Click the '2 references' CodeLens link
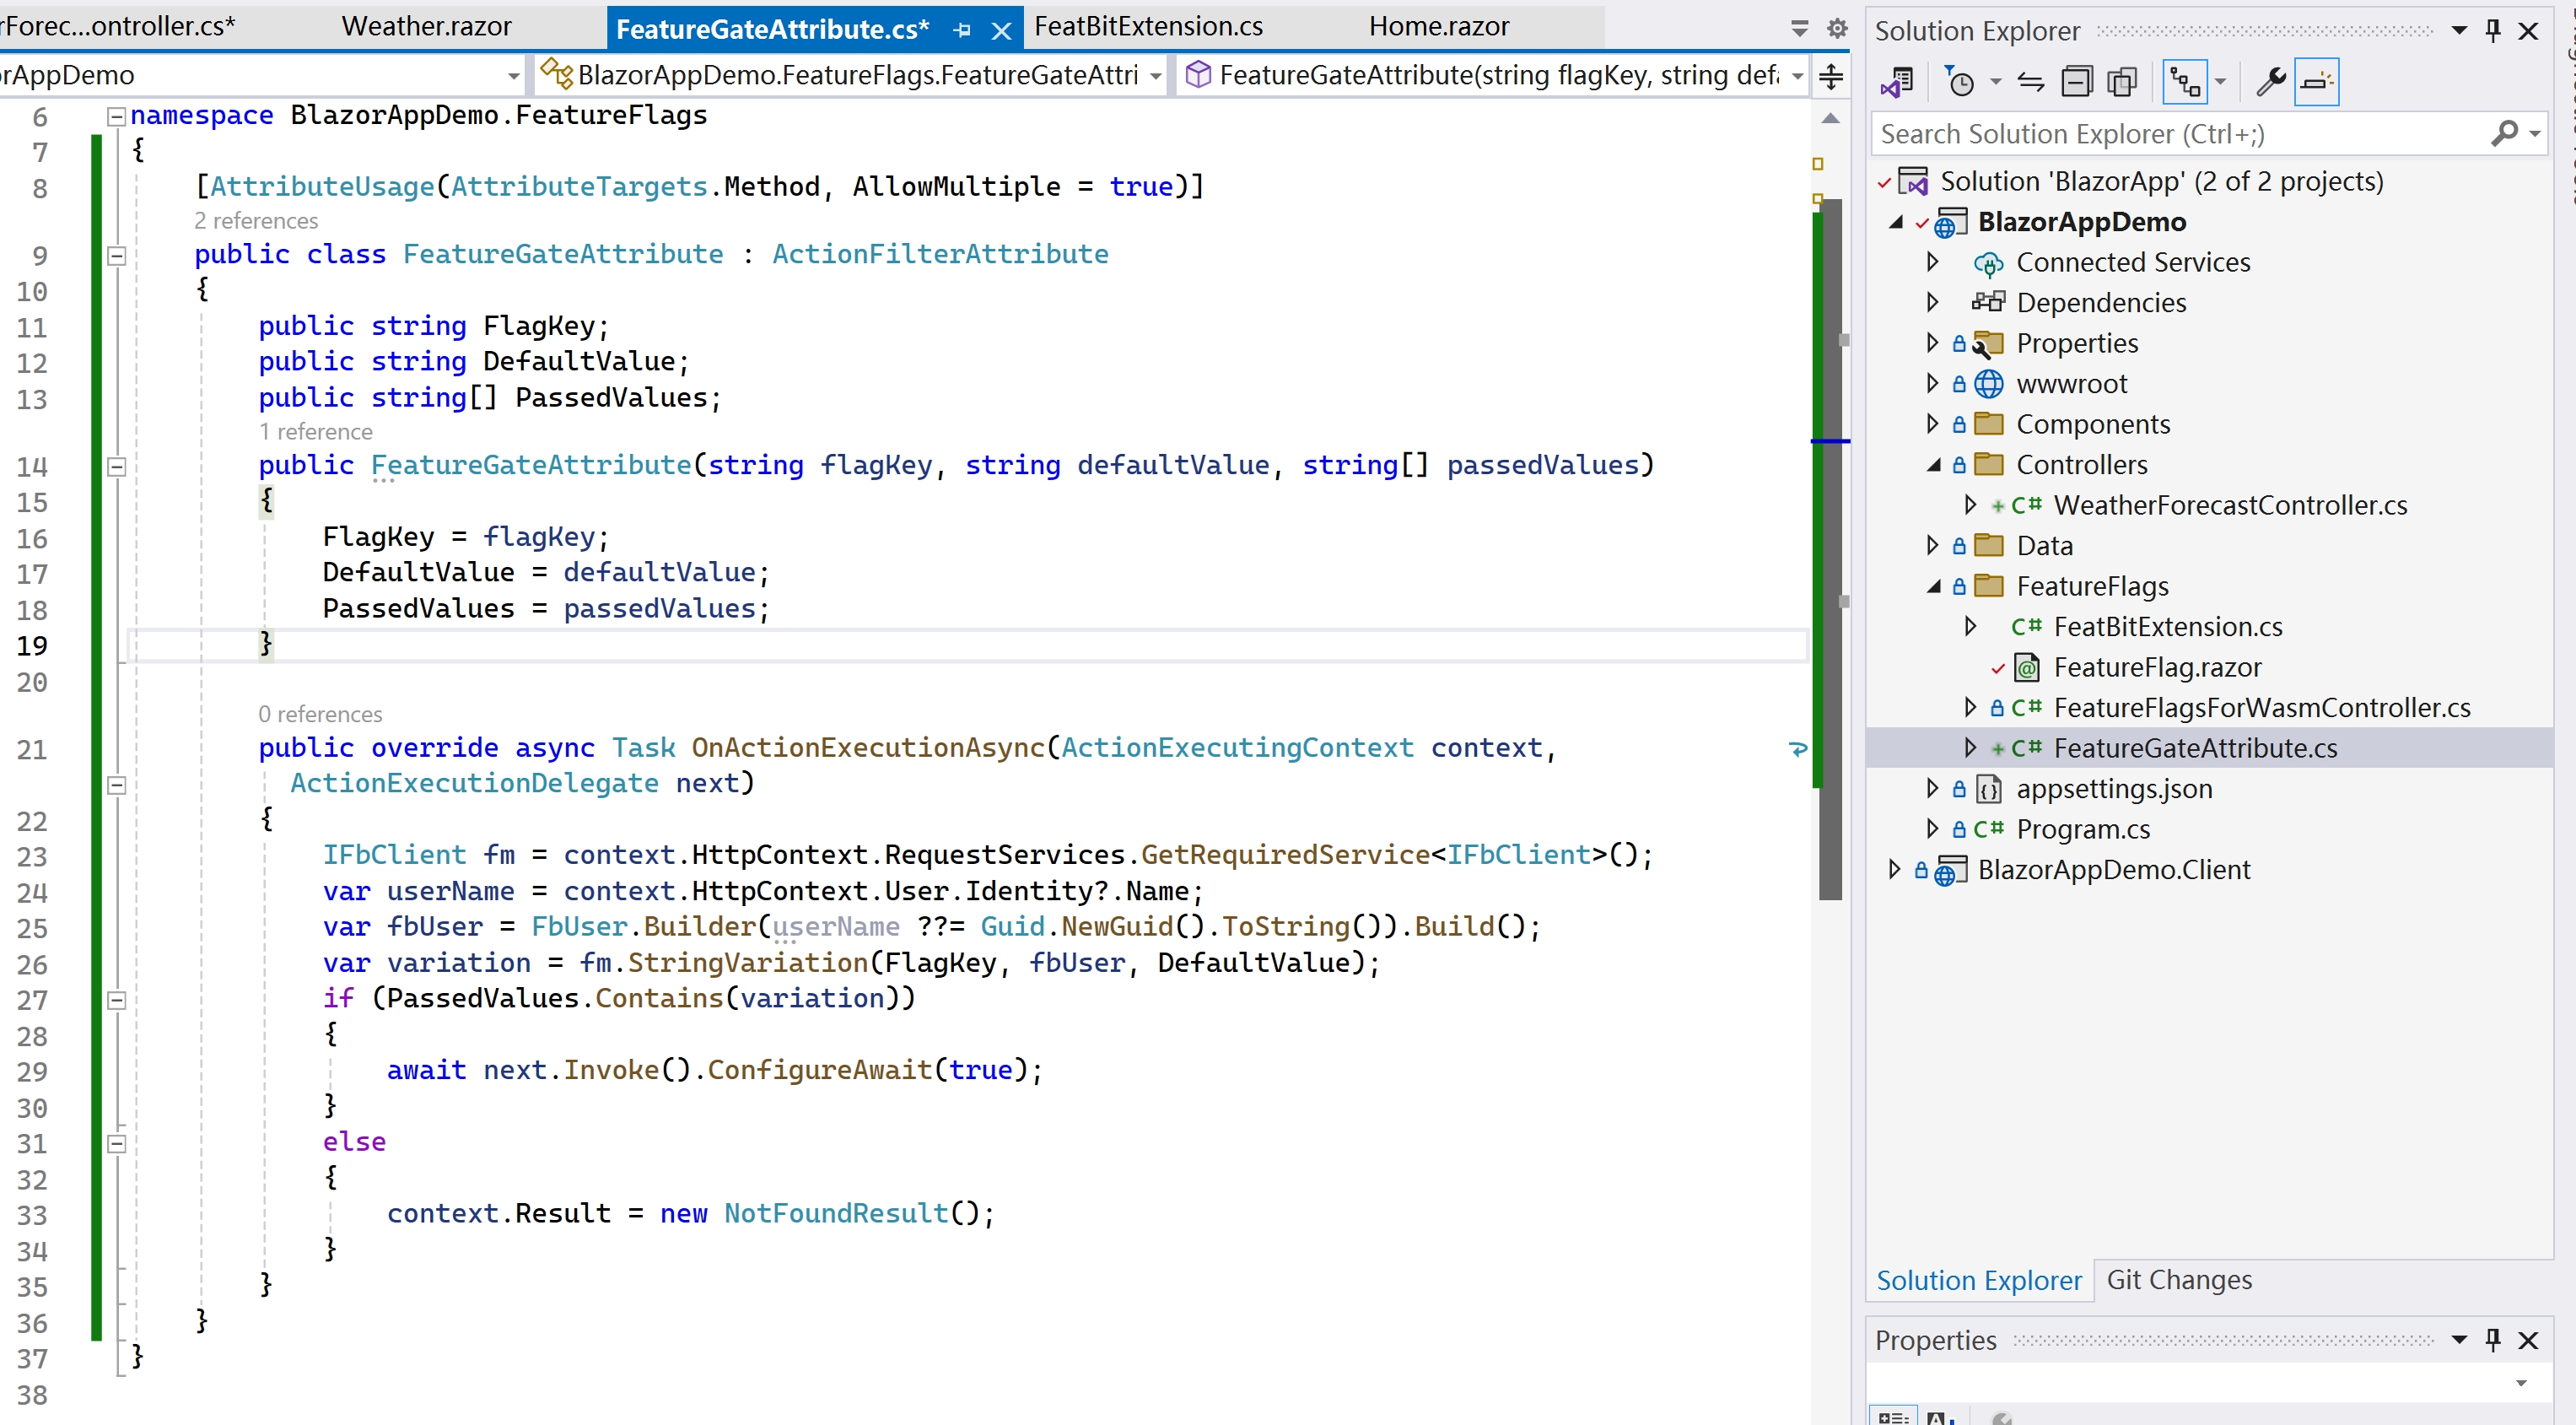Image resolution: width=2576 pixels, height=1425 pixels. click(x=256, y=220)
